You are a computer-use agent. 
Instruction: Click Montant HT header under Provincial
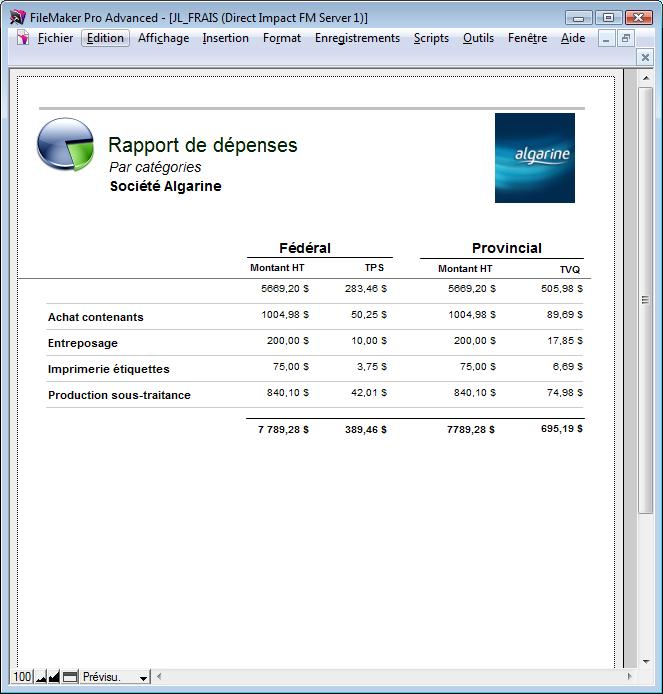[x=465, y=269]
